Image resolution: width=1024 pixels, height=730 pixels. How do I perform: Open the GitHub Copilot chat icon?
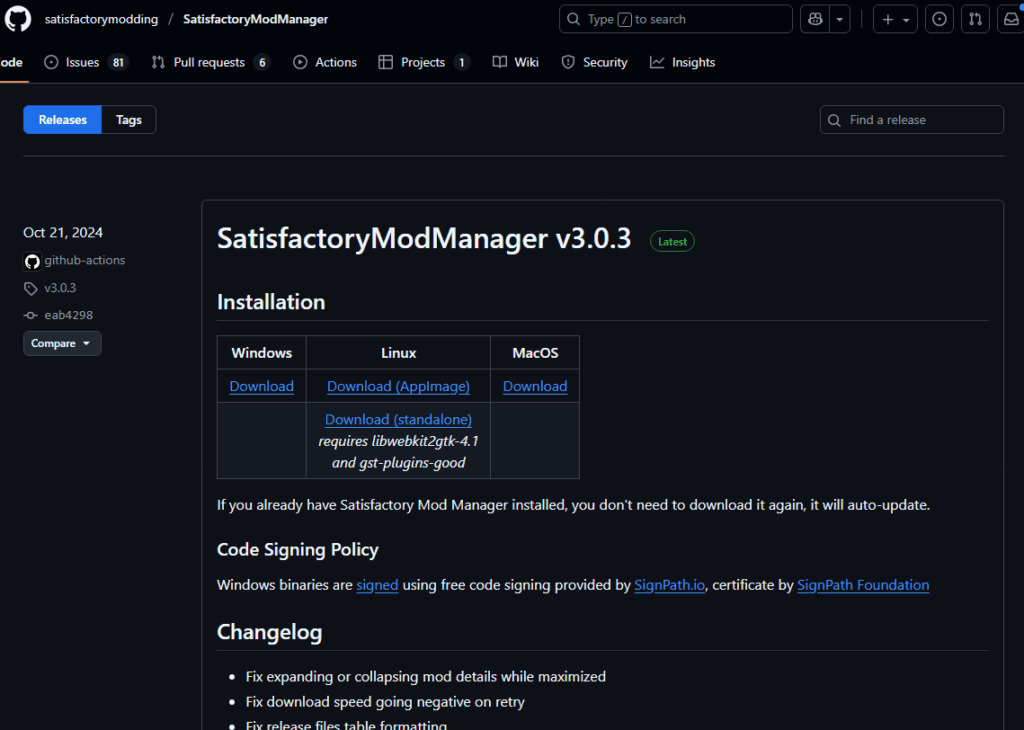click(x=814, y=19)
